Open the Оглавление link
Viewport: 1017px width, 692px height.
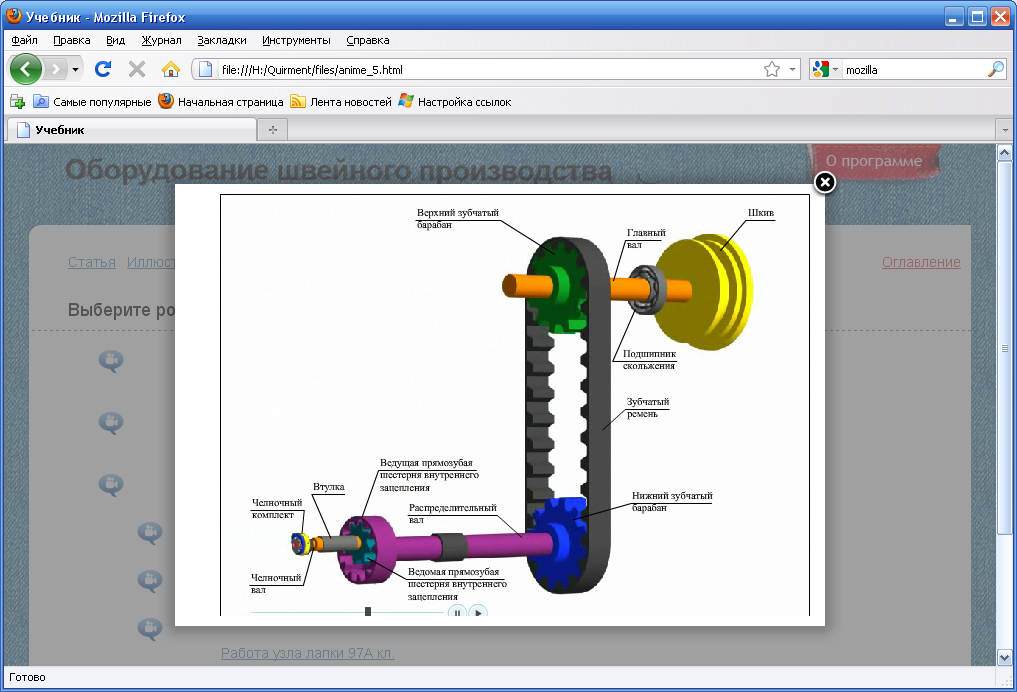(x=921, y=262)
